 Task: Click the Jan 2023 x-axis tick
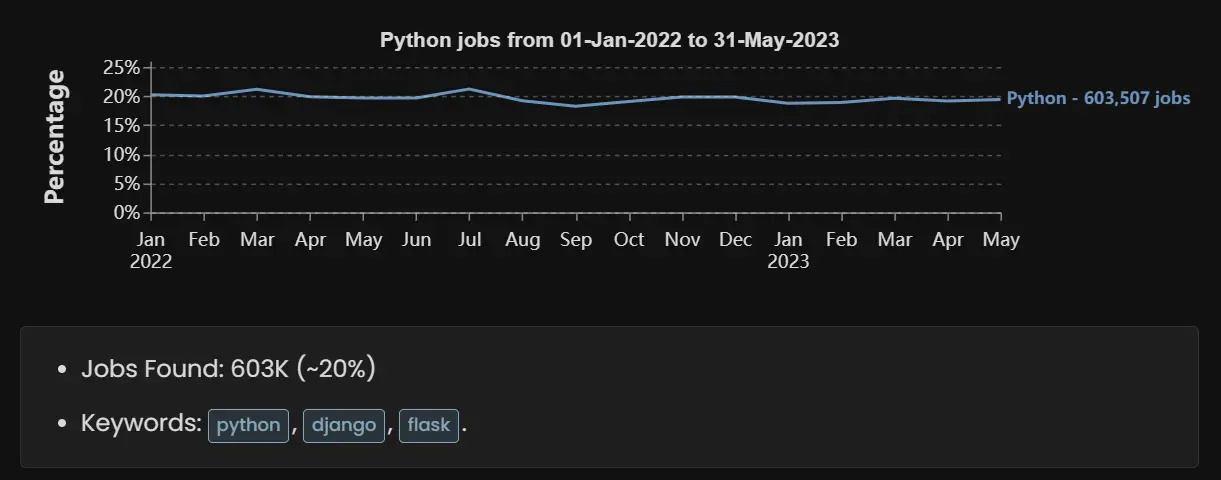788,250
